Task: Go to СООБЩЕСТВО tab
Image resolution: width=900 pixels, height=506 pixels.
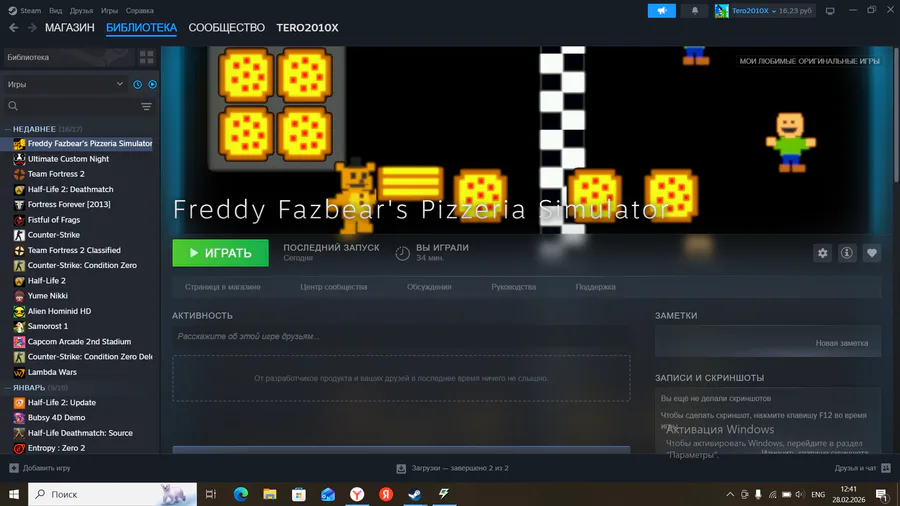Action: [x=227, y=28]
